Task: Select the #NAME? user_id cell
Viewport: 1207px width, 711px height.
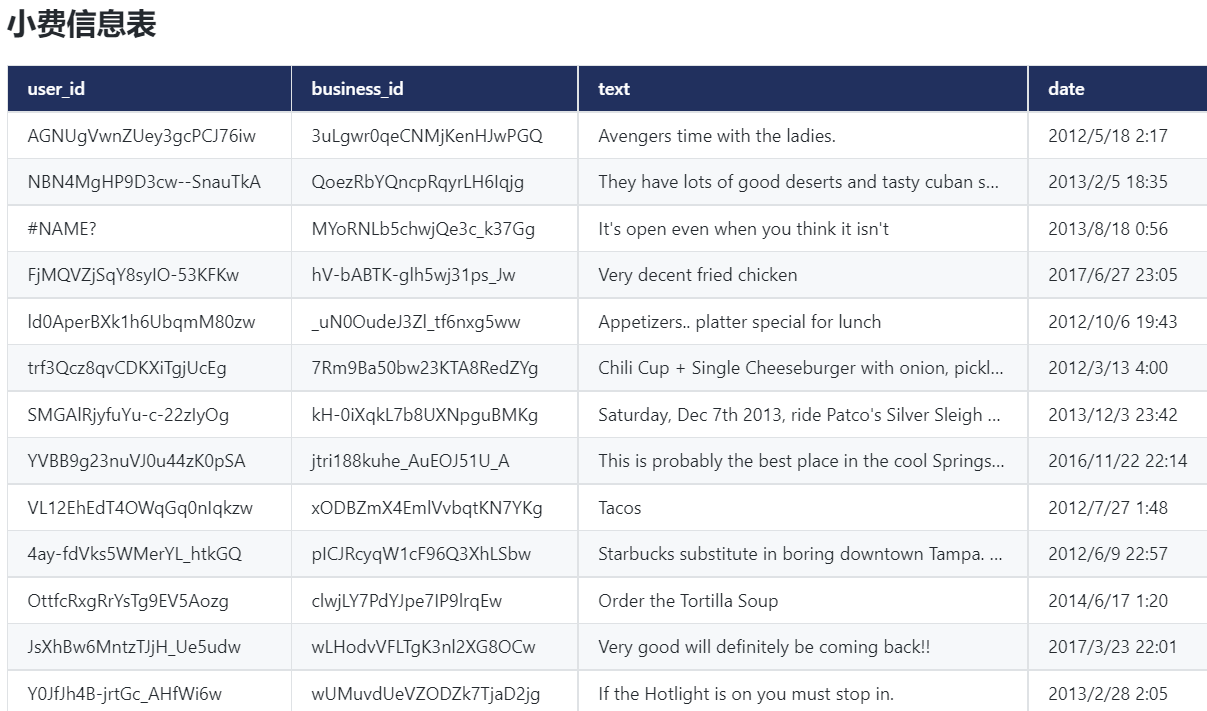Action: coord(62,229)
